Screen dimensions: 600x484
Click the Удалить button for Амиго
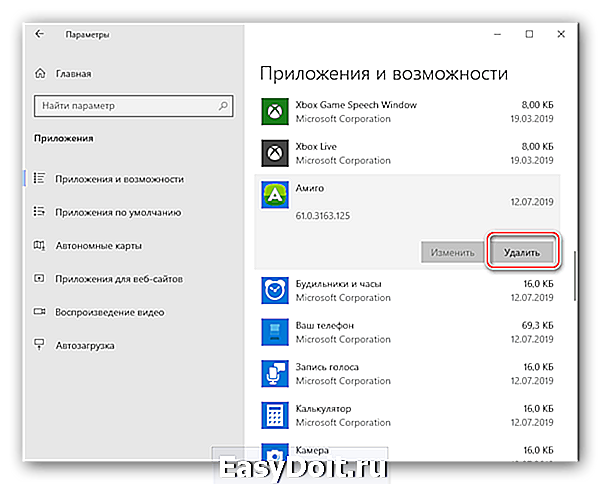[522, 252]
